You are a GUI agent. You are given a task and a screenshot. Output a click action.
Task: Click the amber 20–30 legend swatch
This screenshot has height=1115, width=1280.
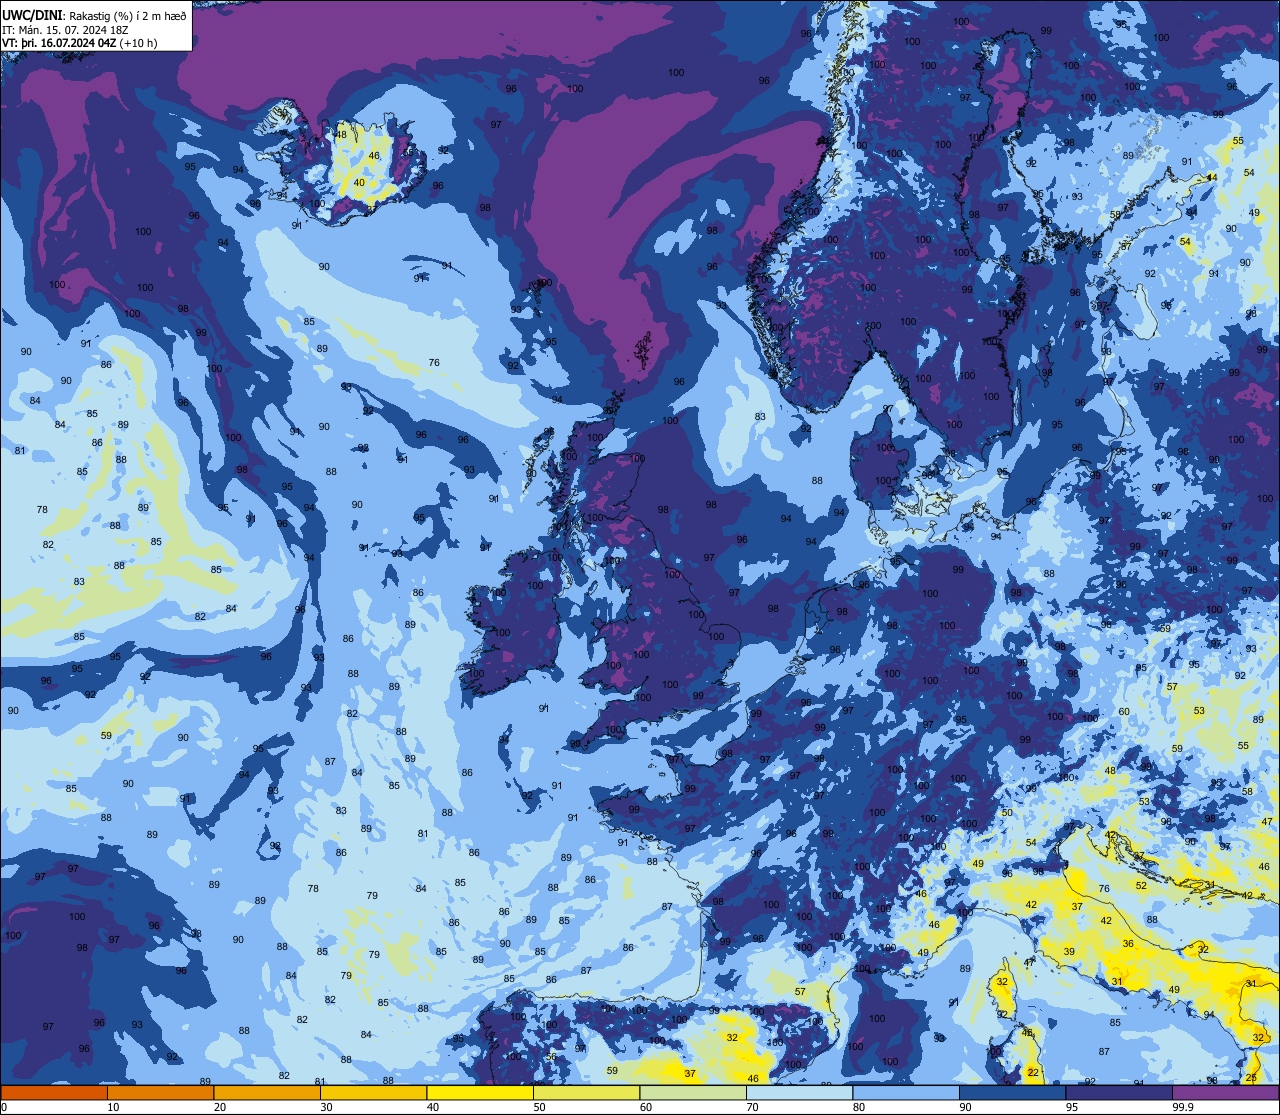click(267, 1092)
